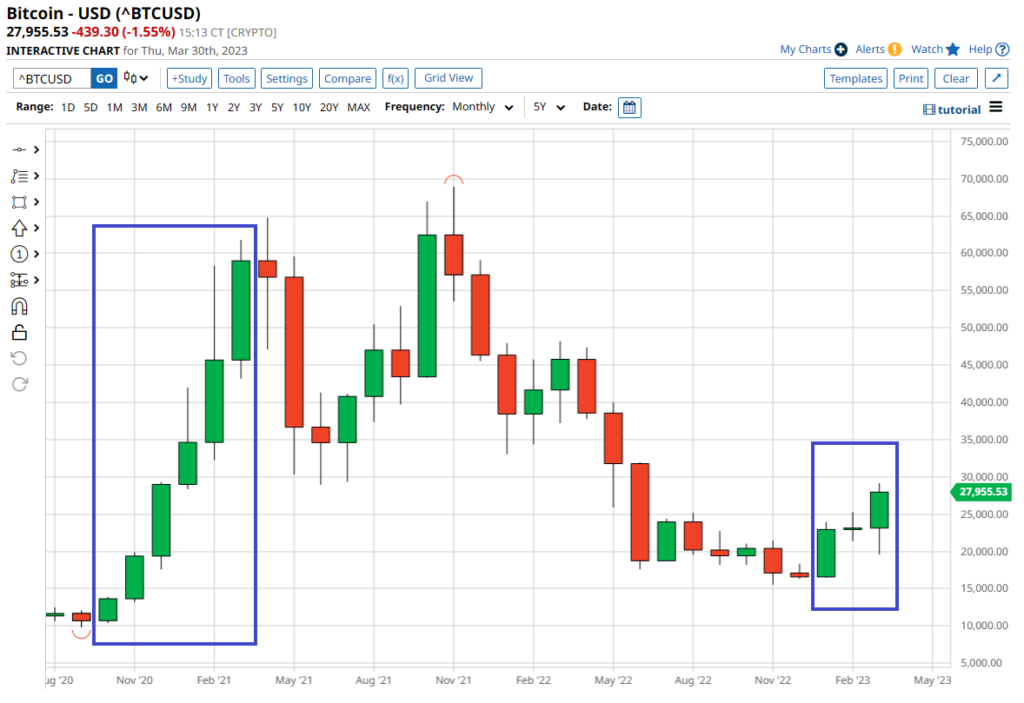Select the 3Y range

click(255, 107)
